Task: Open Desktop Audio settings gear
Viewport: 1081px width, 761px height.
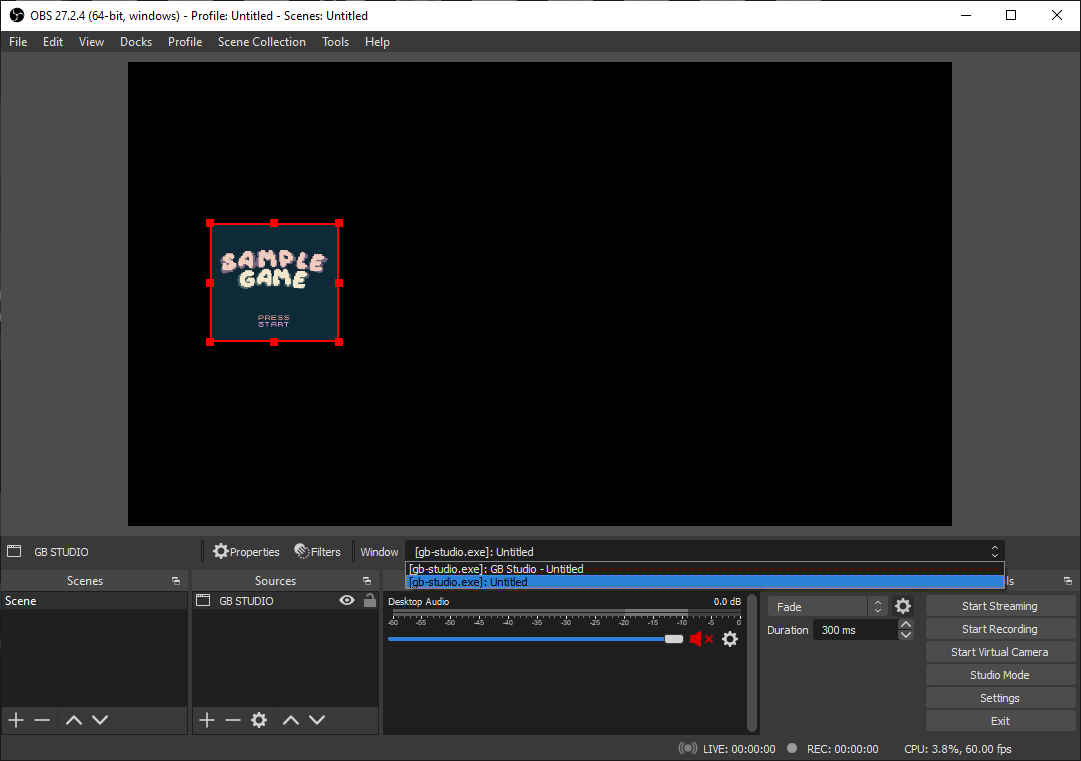Action: coord(730,639)
